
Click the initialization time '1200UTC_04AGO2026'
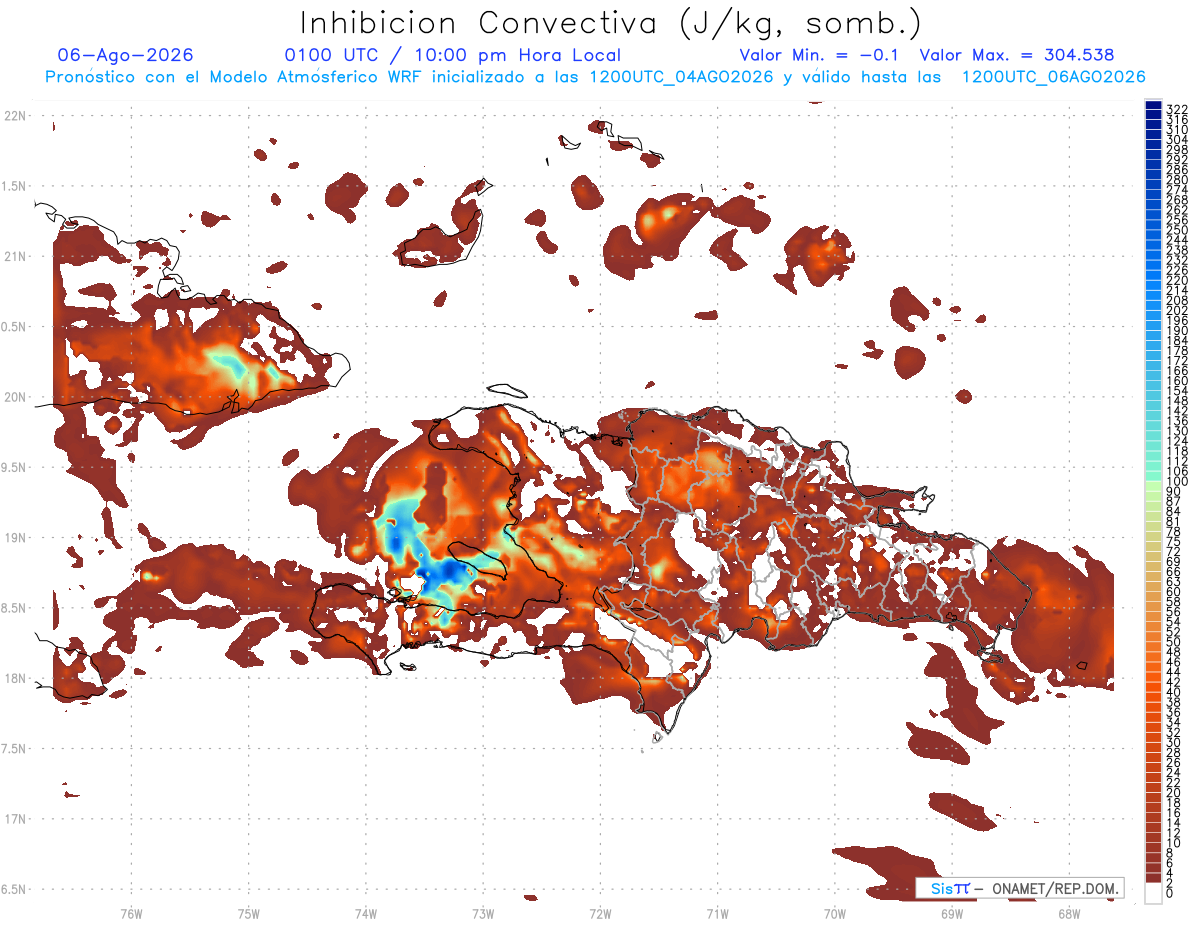click(x=679, y=77)
